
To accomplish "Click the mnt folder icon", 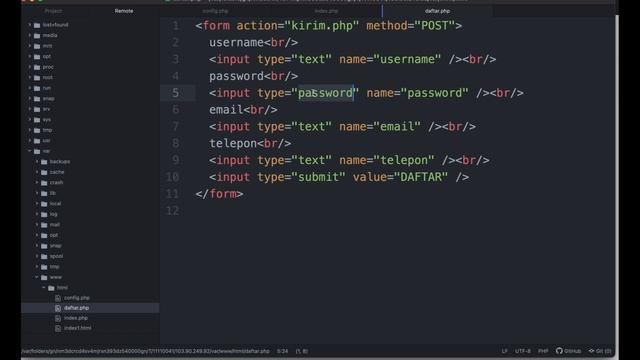I will pyautogui.click(x=37, y=46).
